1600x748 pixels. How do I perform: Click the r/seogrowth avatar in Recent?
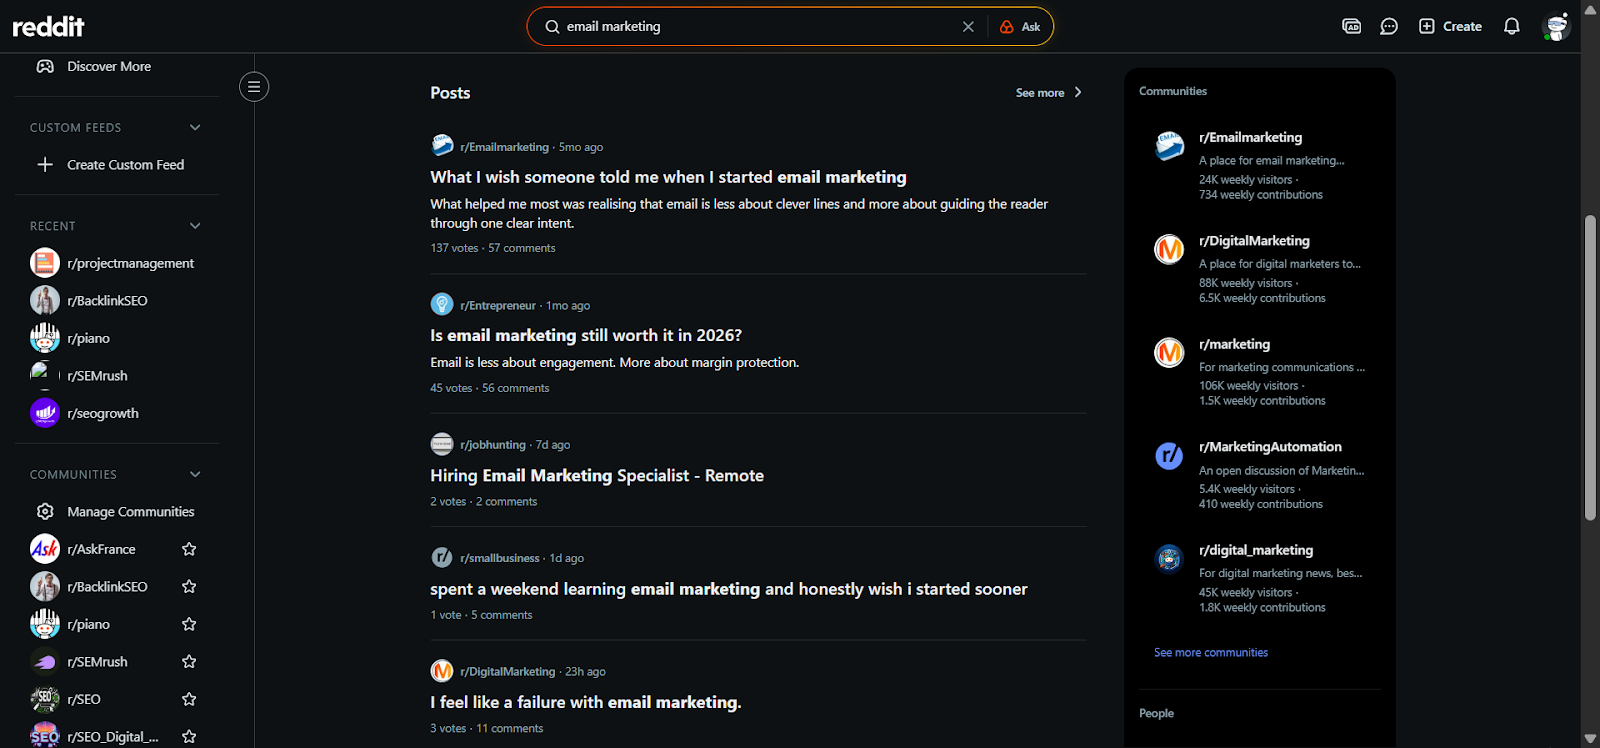[44, 412]
